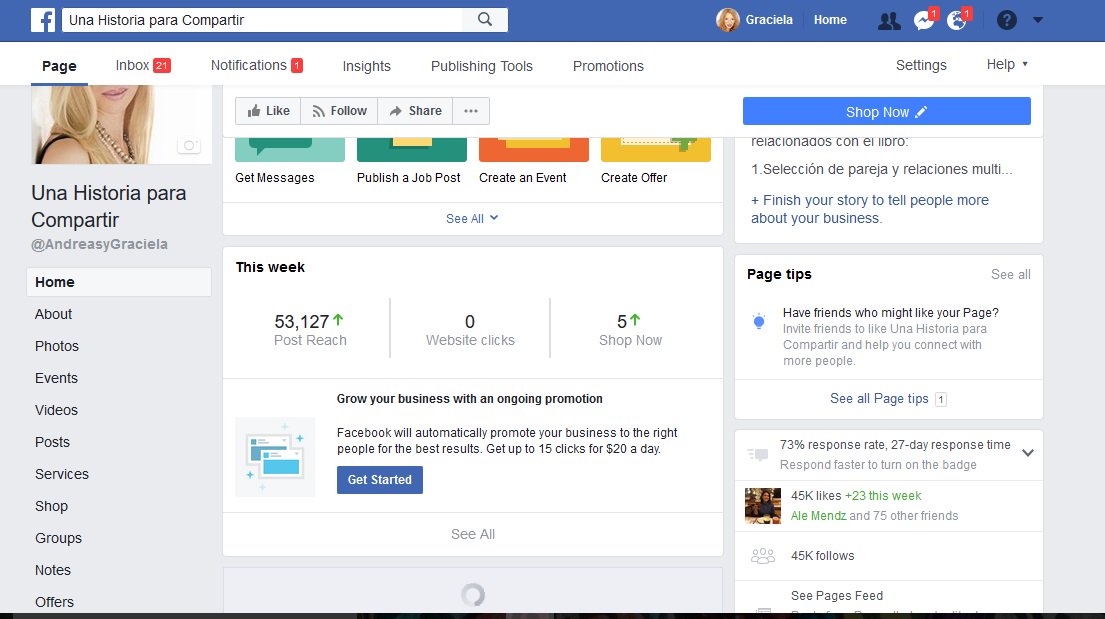Open Services in the left sidebar
1105x619 pixels.
tap(62, 474)
